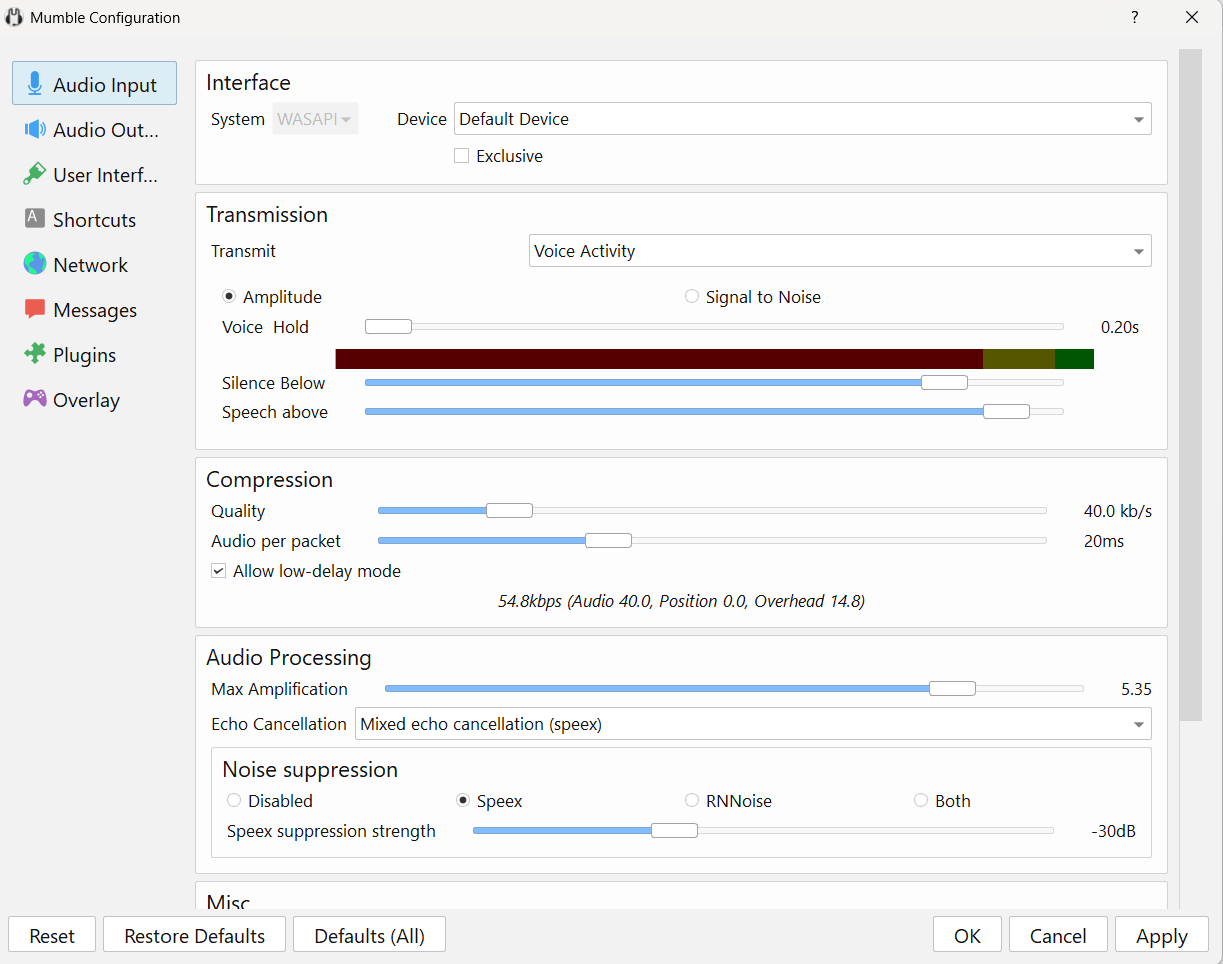
Task: Select the User Interface paintbrush icon
Action: tap(35, 174)
